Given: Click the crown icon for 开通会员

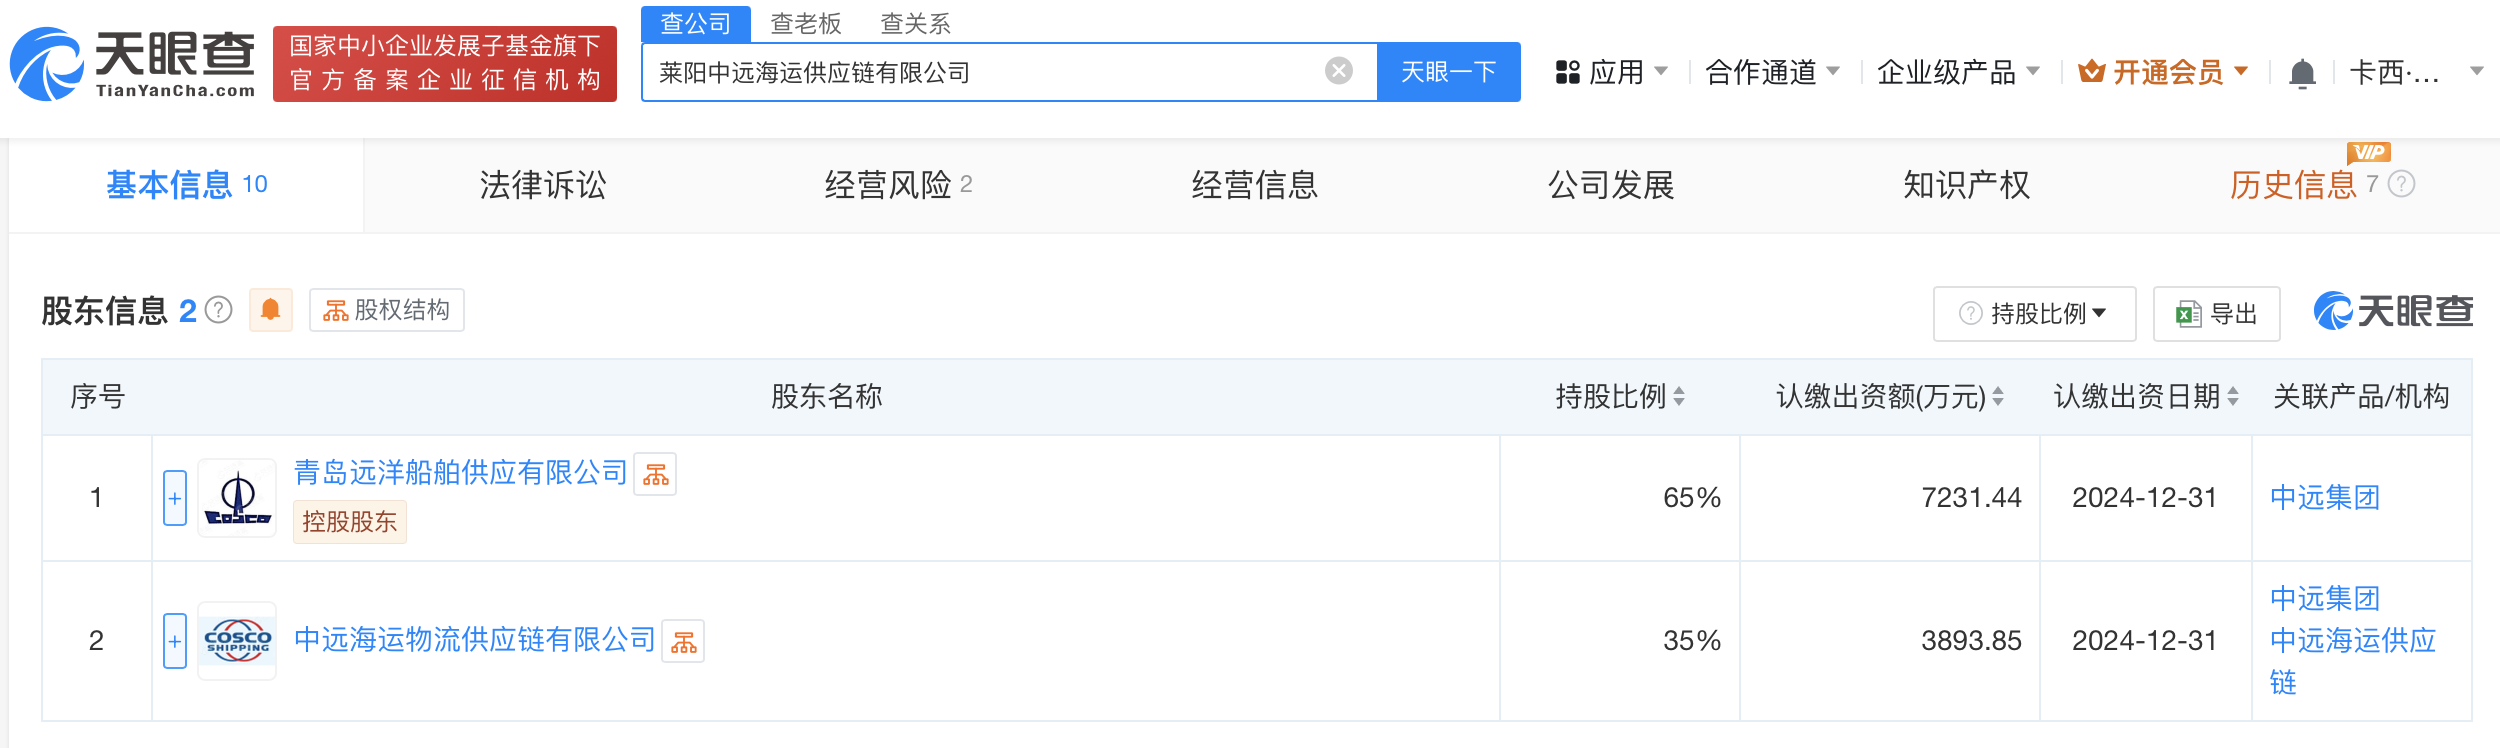Looking at the screenshot, I should 2092,72.
